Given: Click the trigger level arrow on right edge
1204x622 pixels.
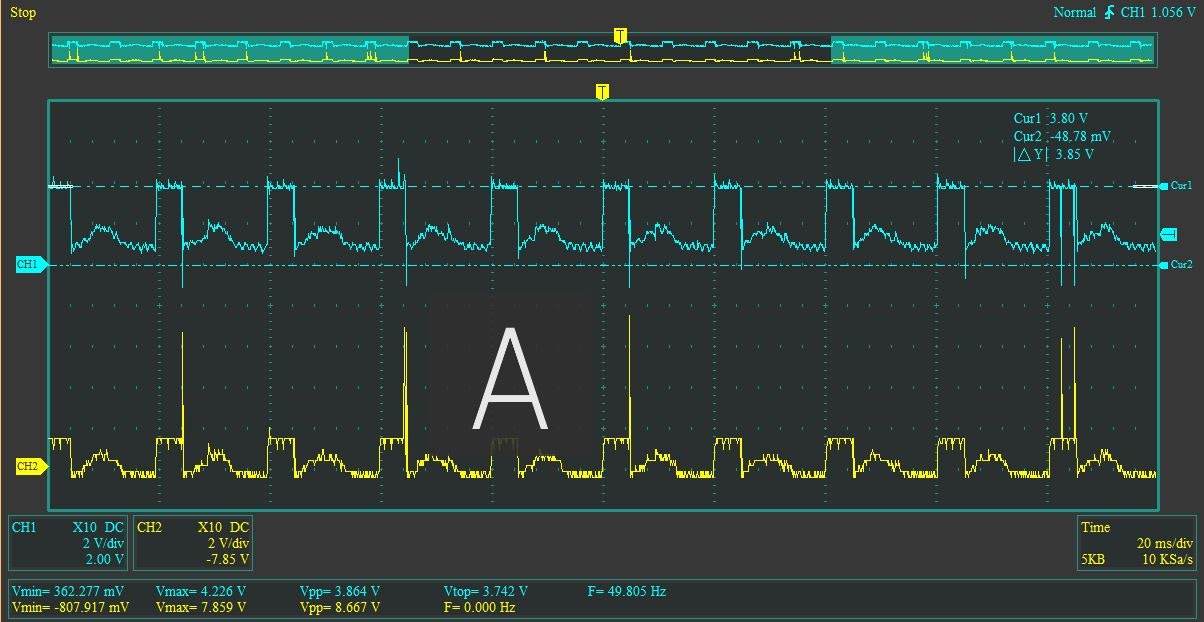Looking at the screenshot, I should [1168, 234].
